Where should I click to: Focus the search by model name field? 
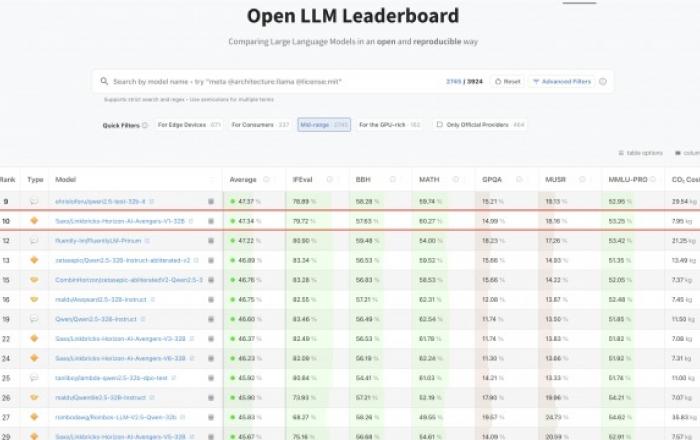click(272, 81)
